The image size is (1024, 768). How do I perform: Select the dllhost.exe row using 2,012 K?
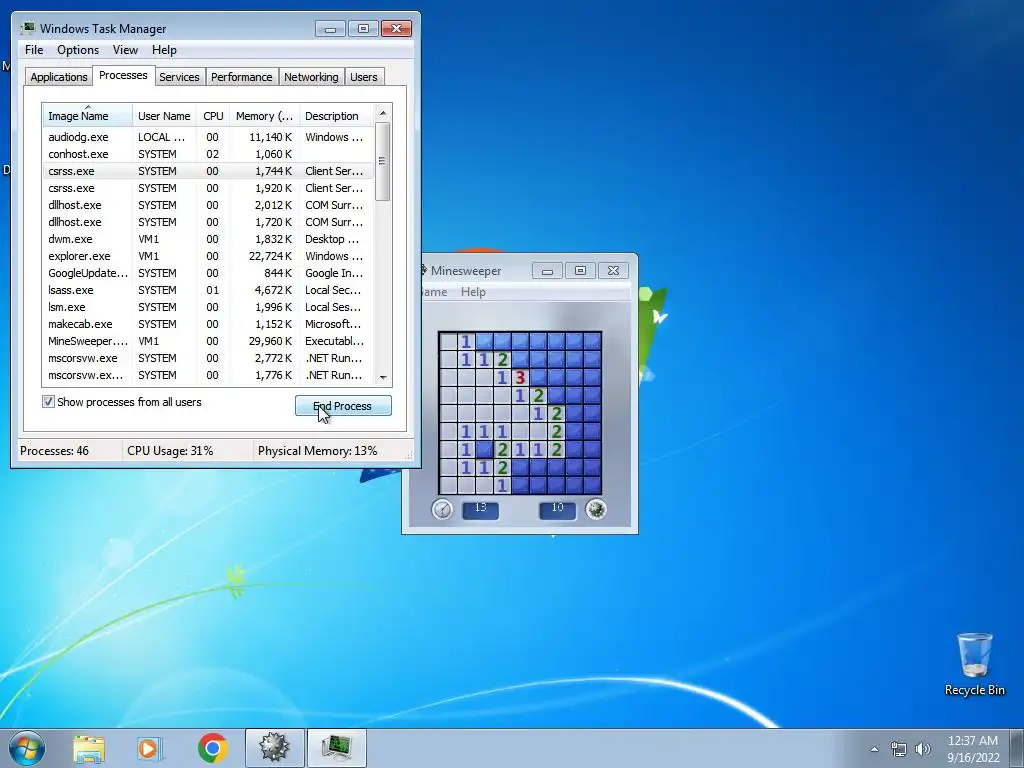tap(208, 205)
